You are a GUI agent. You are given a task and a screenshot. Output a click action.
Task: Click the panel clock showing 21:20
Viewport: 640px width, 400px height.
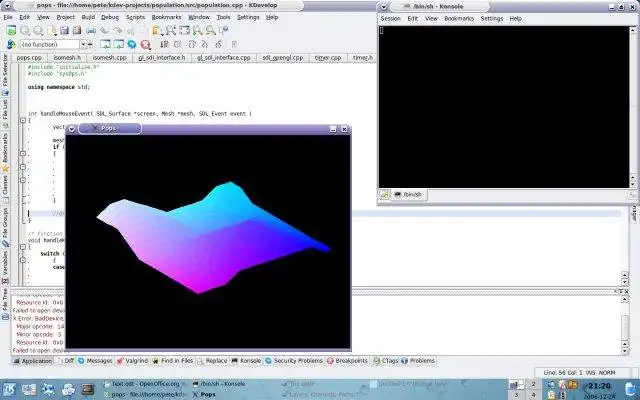[599, 386]
